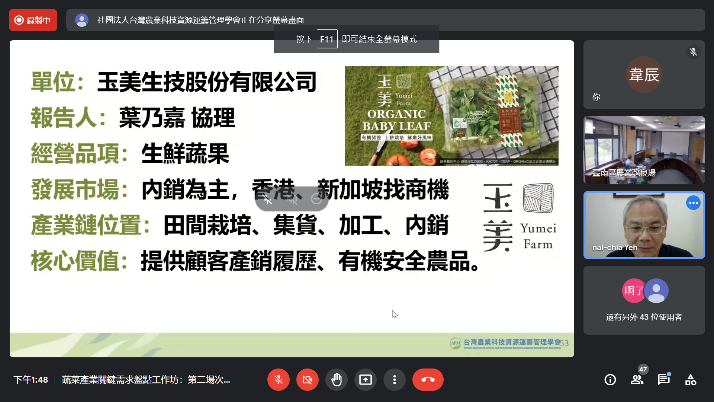Viewport: 714px width, 402px height.
Task: Open the meeting details info icon
Action: 610,380
